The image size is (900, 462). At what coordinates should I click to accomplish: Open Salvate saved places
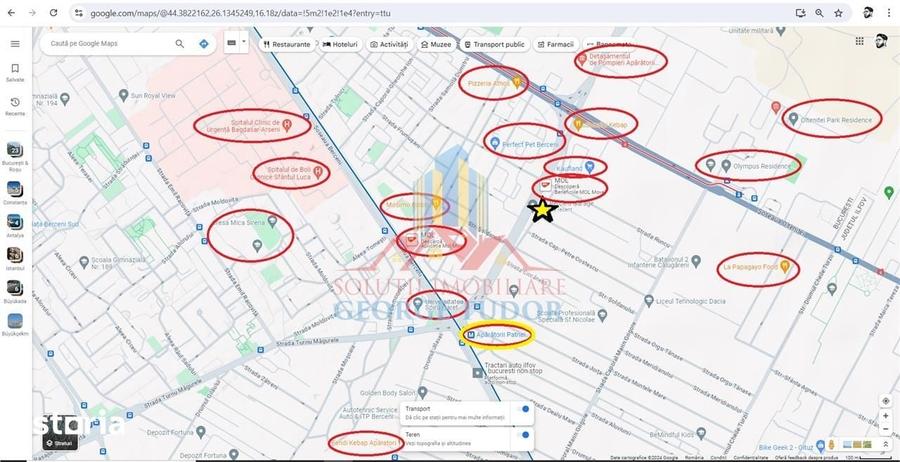click(15, 72)
